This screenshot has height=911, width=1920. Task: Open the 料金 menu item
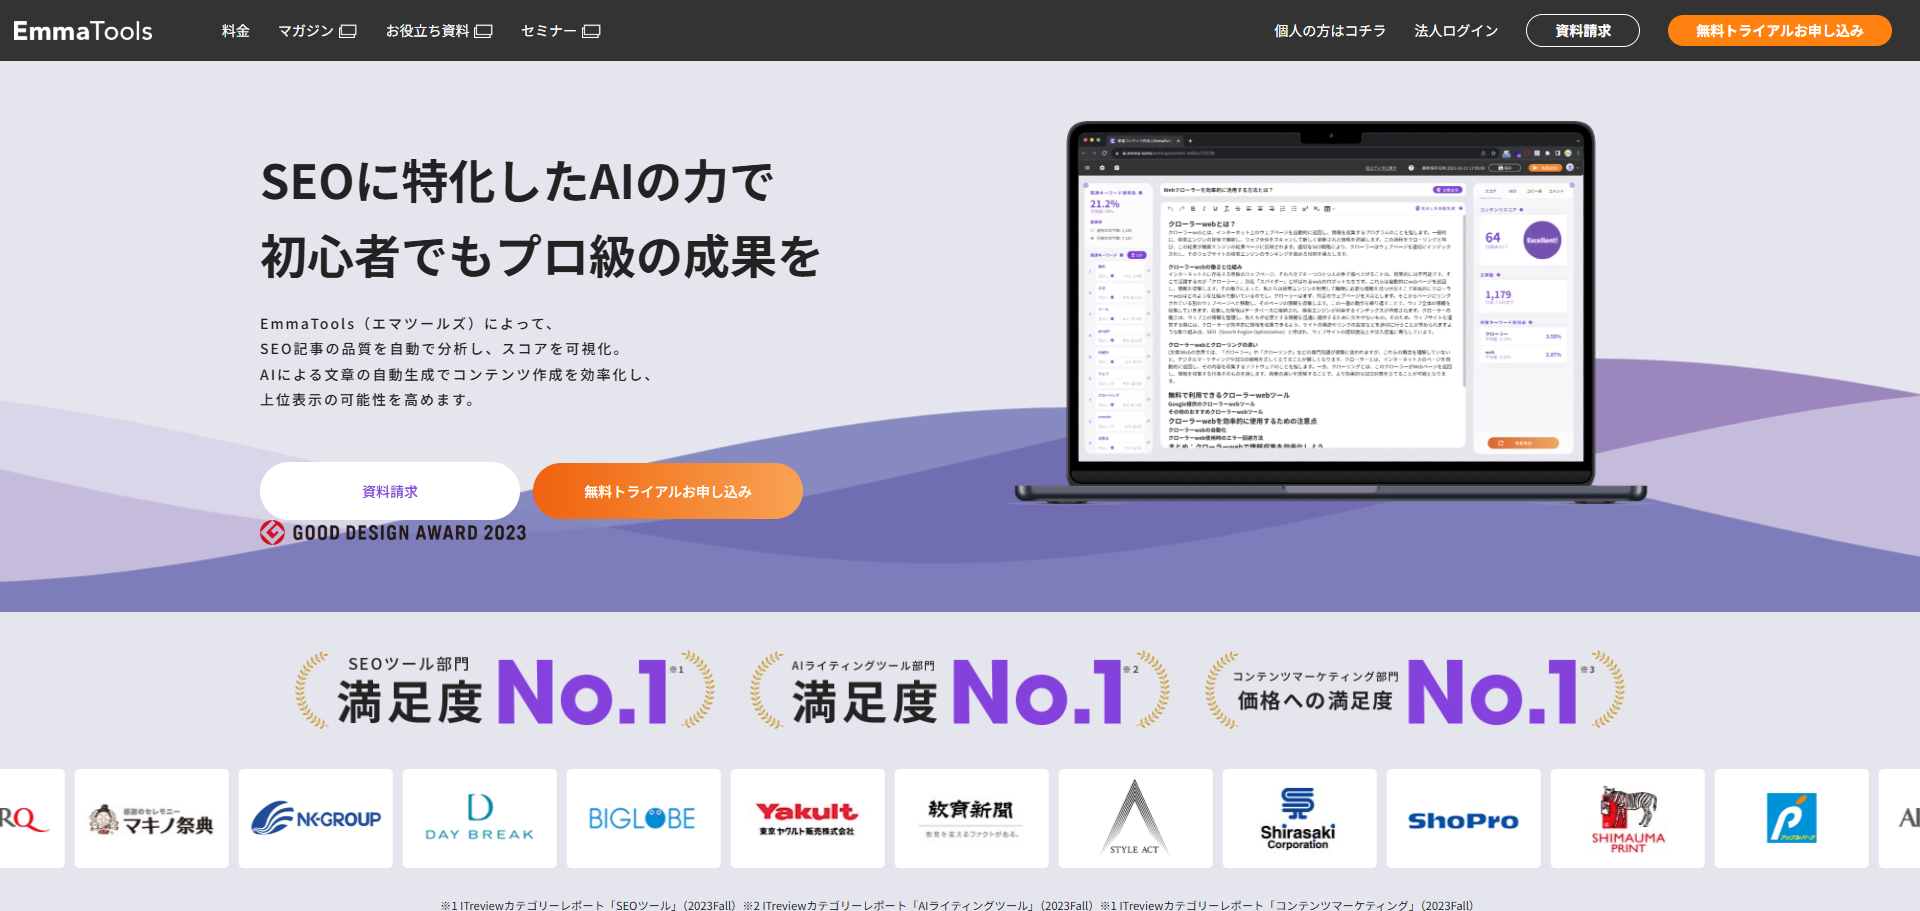[236, 31]
